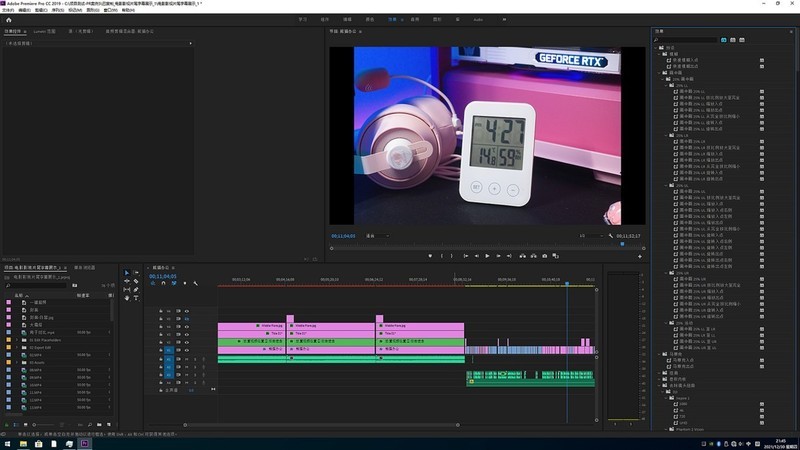
Task: Click the Export Frame camera icon
Action: click(545, 256)
